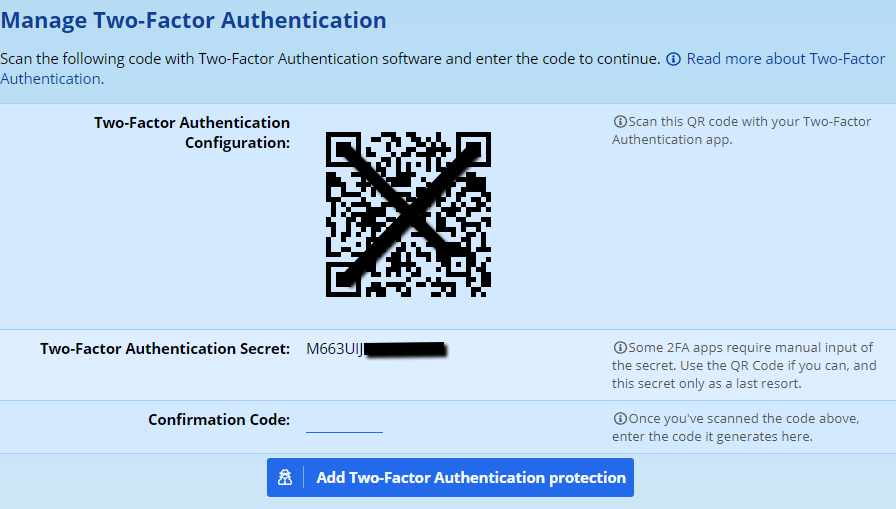Click the Confirmation Code label
Image resolution: width=896 pixels, height=509 pixels.
(219, 420)
